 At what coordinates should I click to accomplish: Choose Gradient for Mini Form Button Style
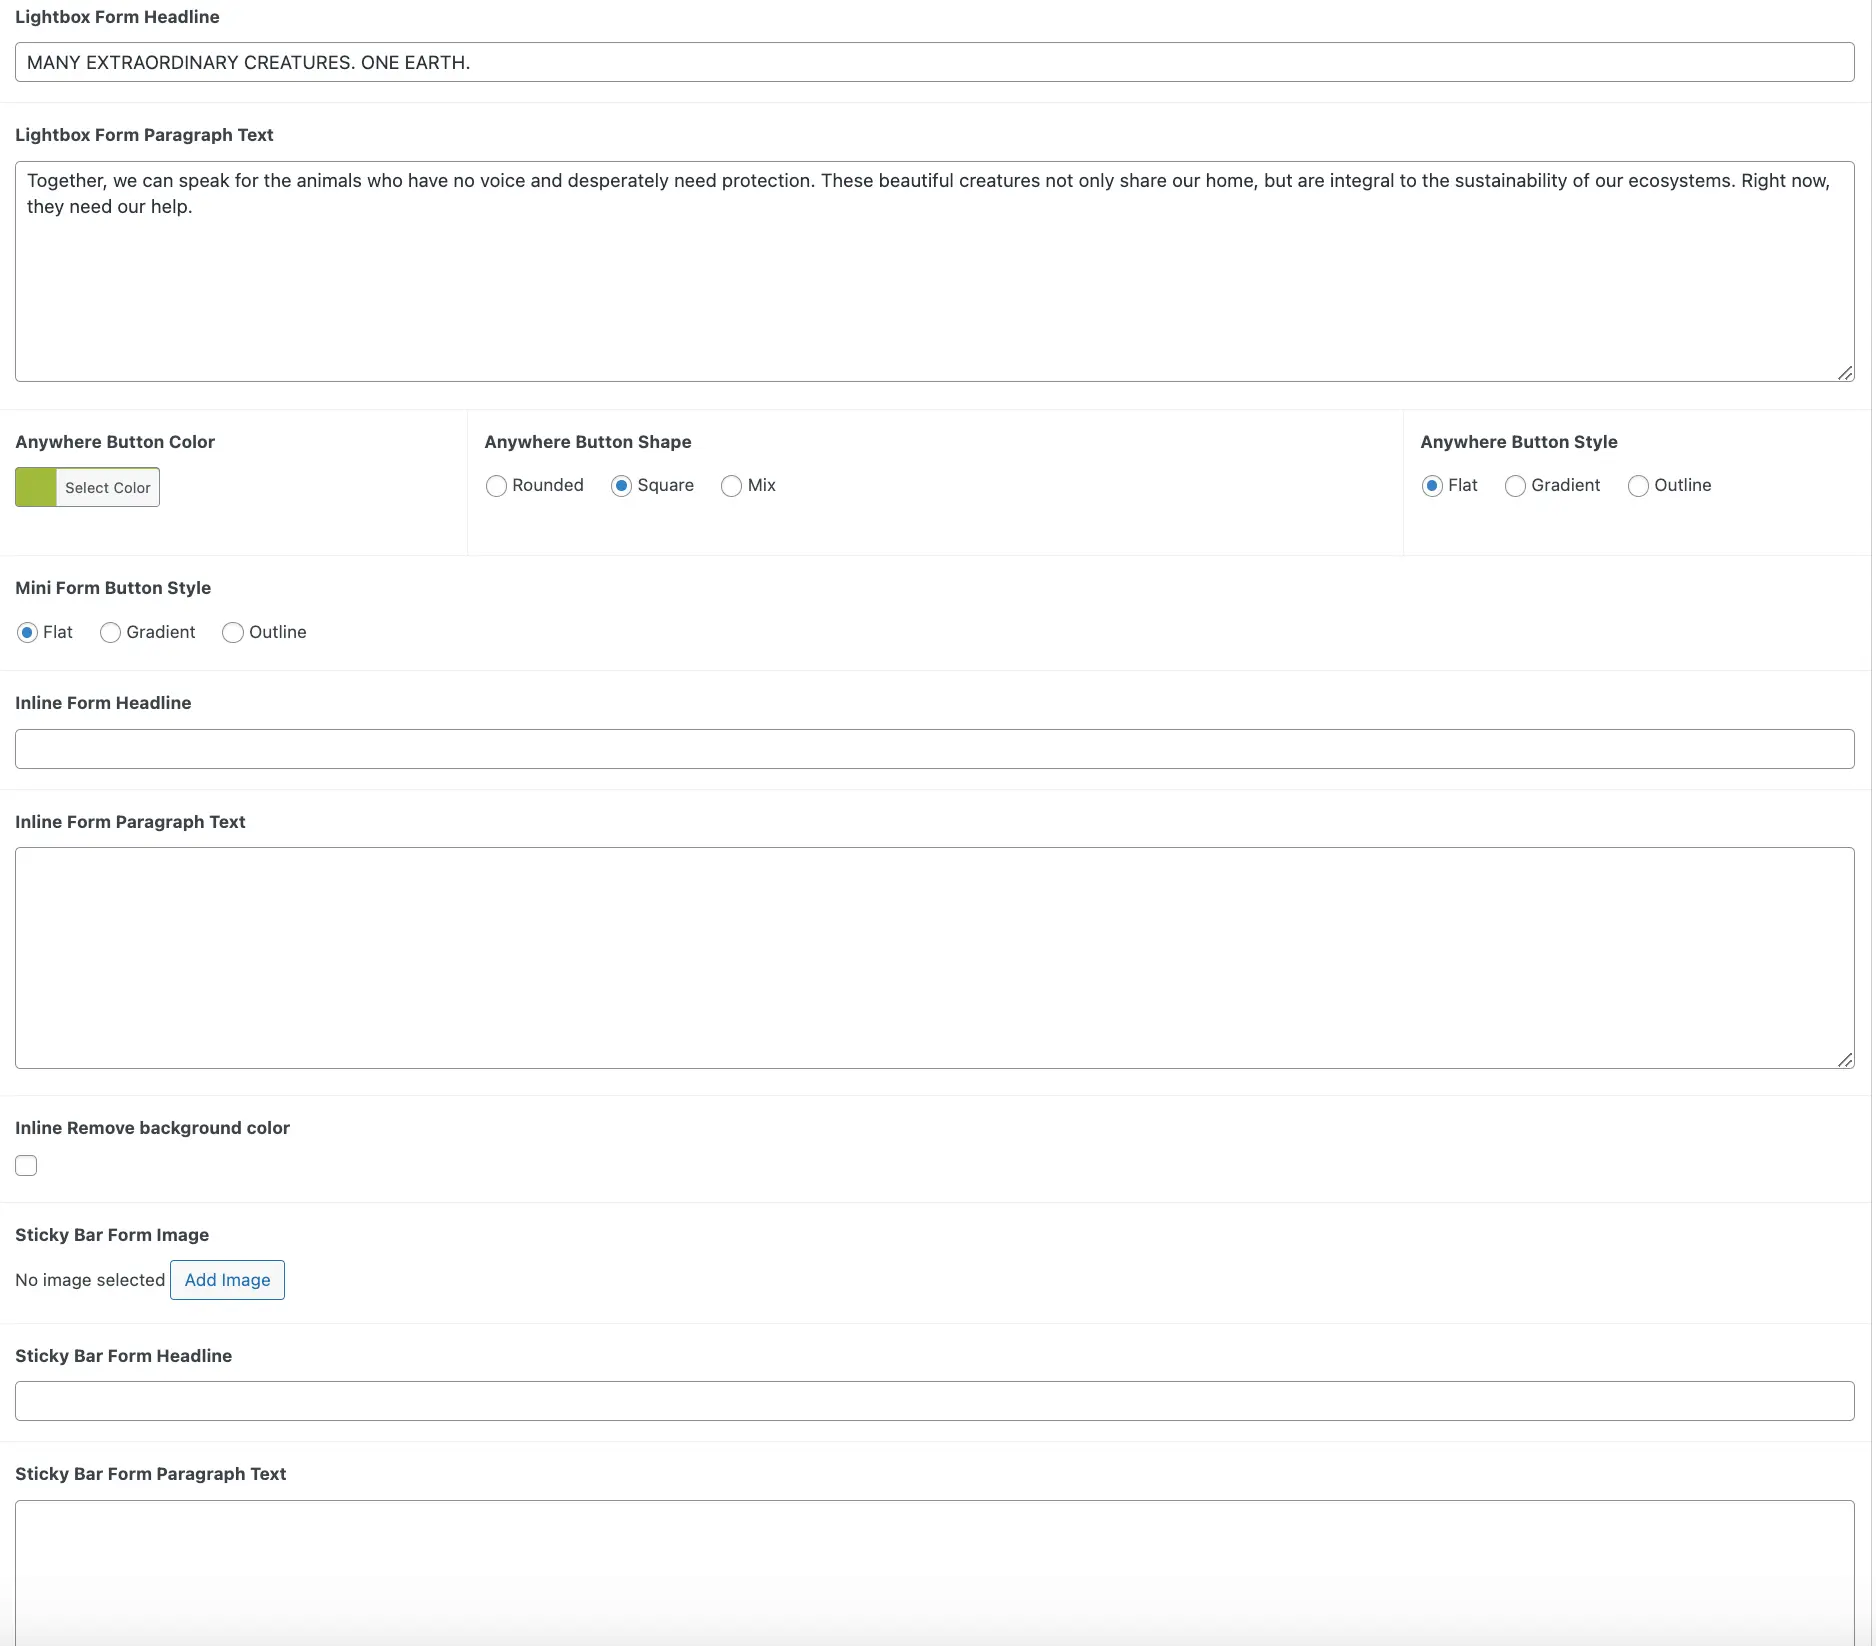coord(110,633)
